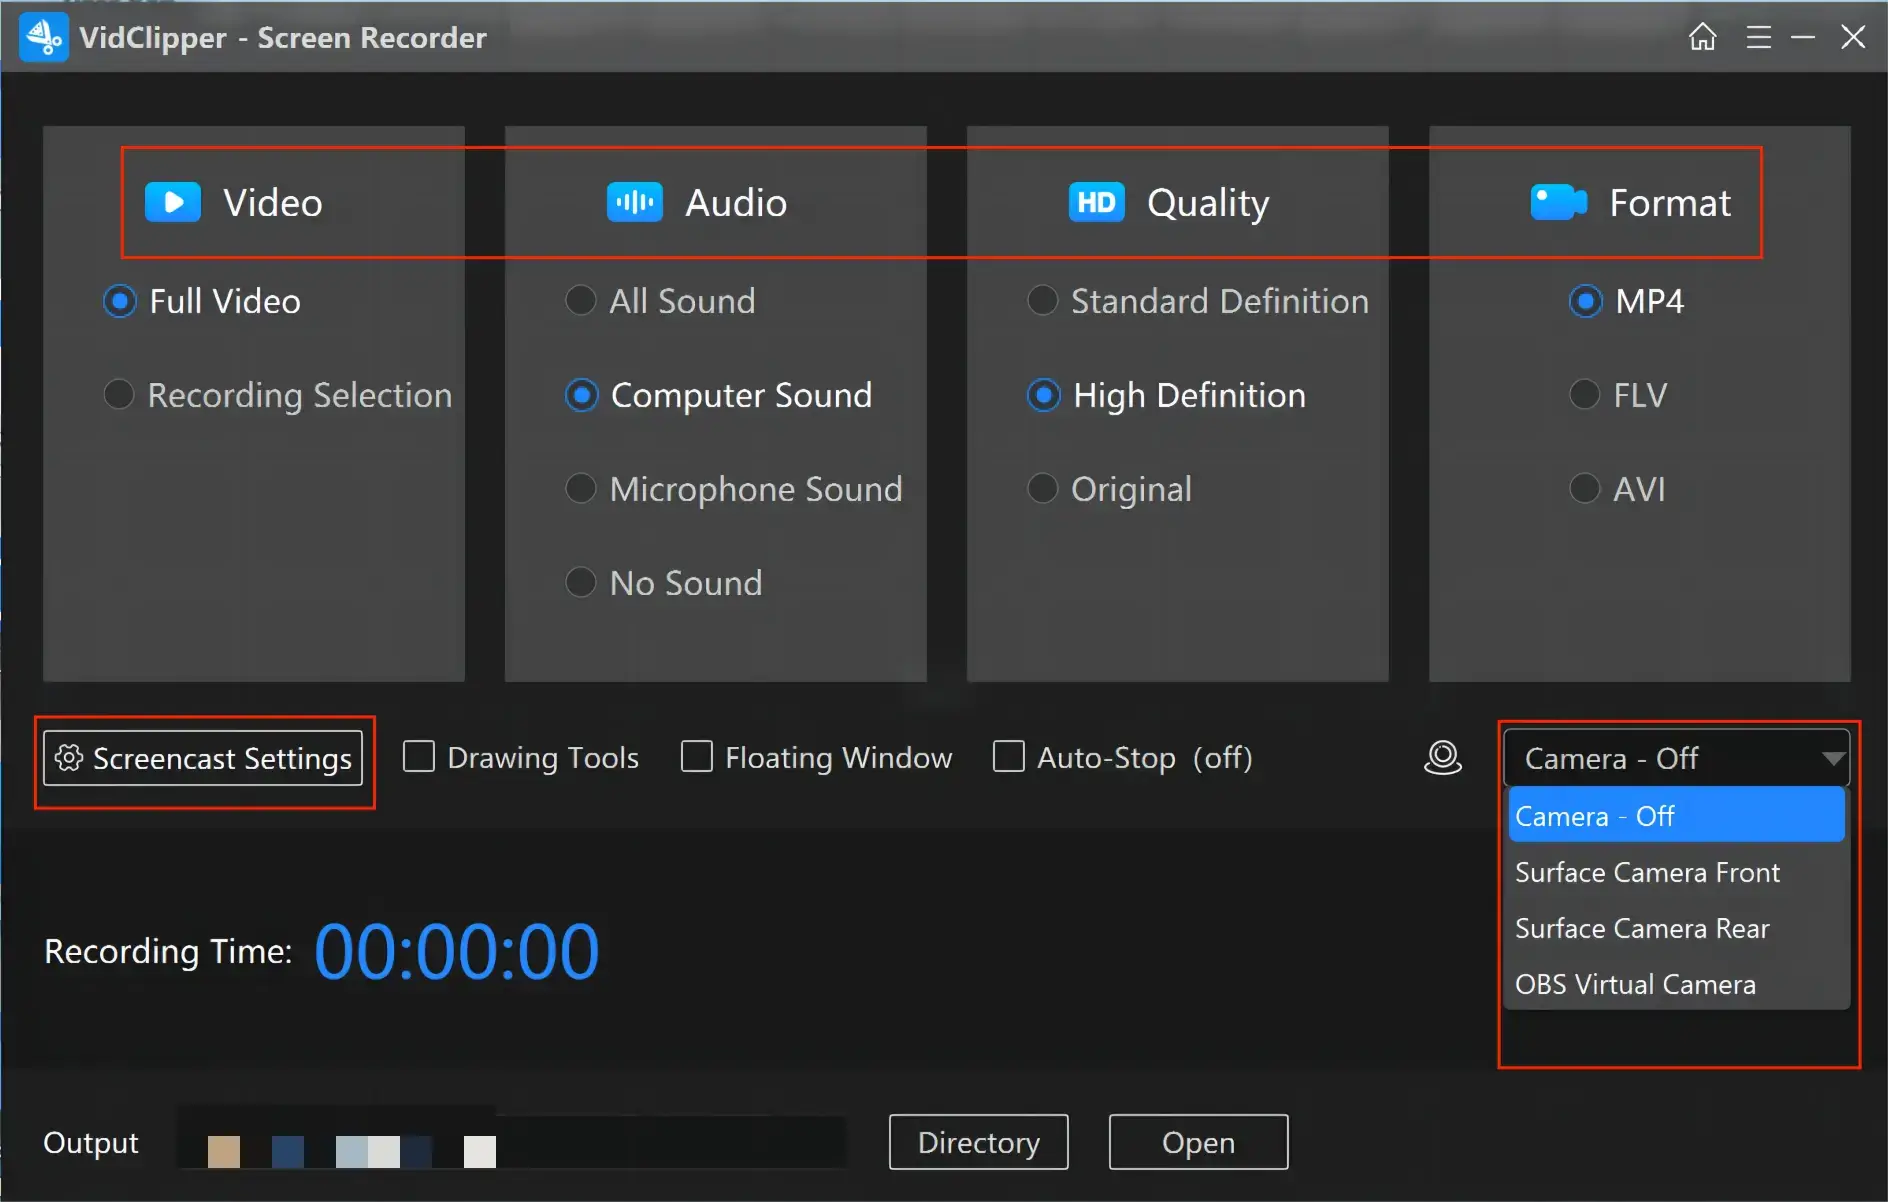Enable the Drawing Tools checkbox
This screenshot has width=1888, height=1202.
(x=419, y=756)
